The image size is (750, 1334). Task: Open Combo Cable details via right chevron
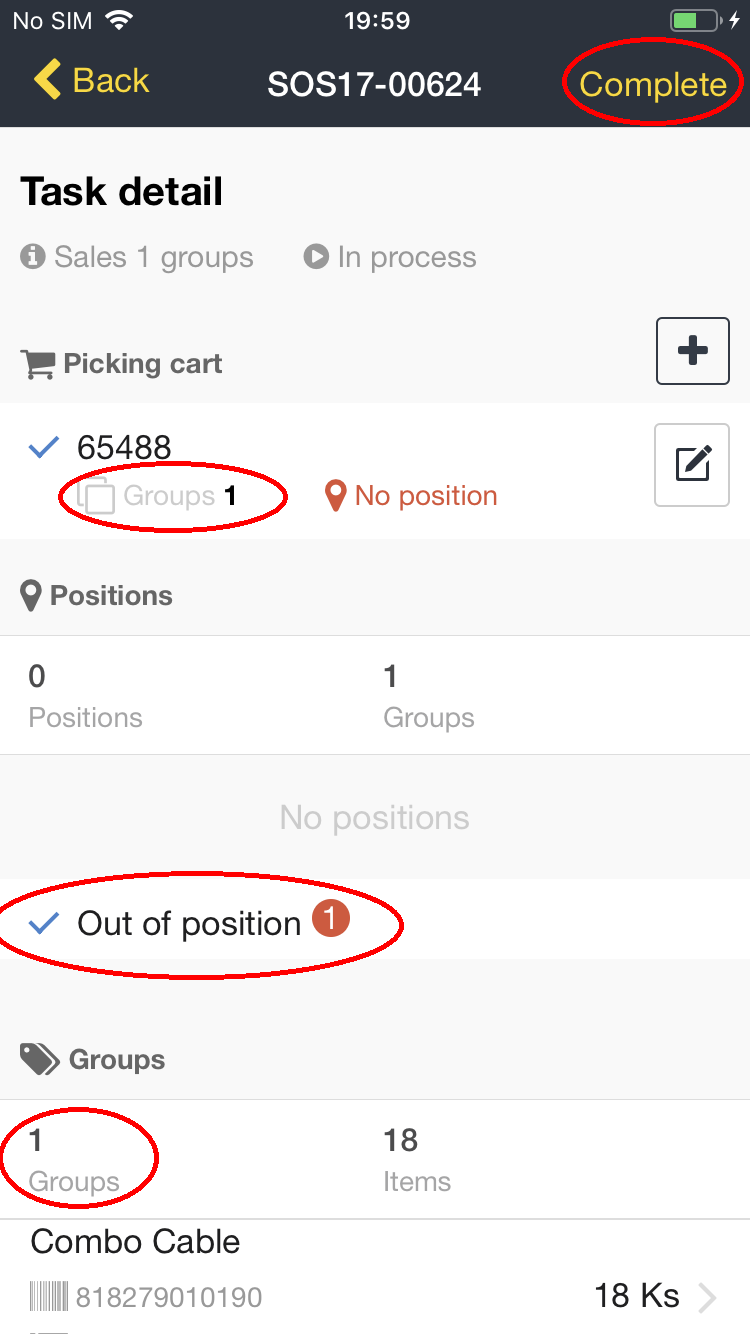click(x=708, y=1298)
